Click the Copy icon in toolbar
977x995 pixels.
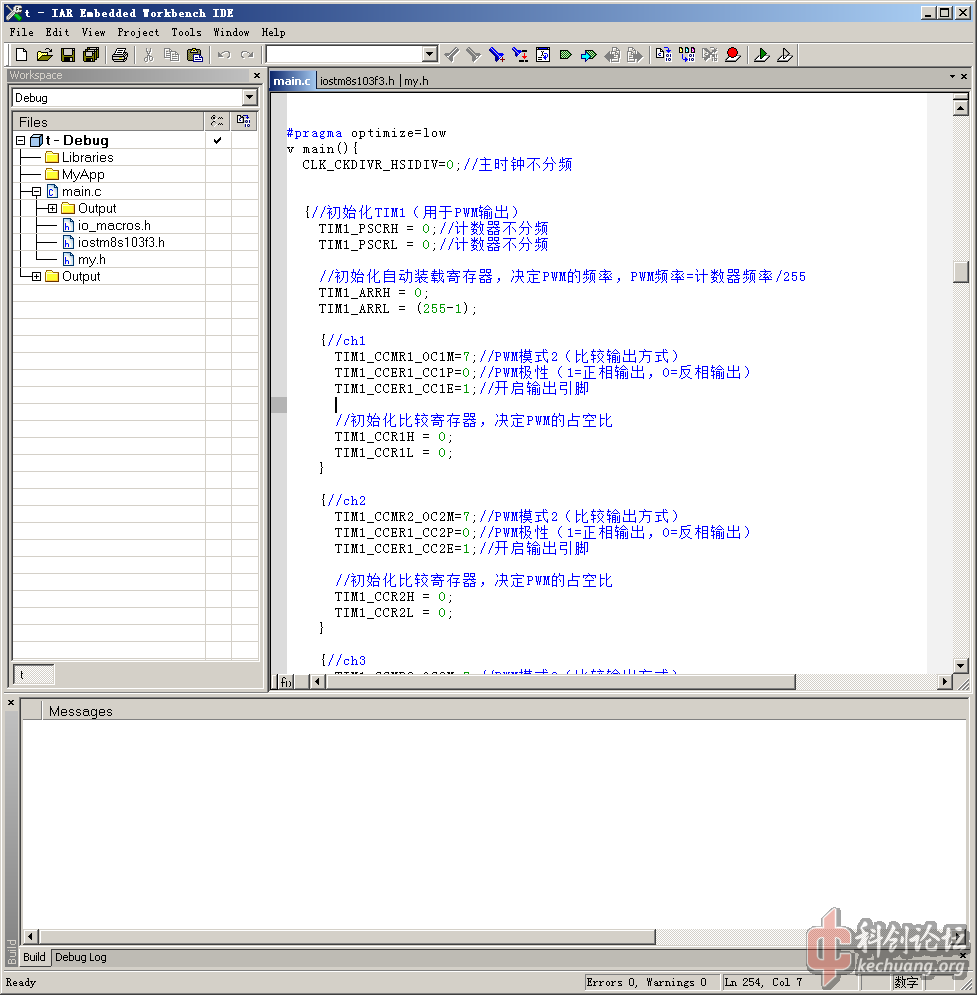[171, 55]
